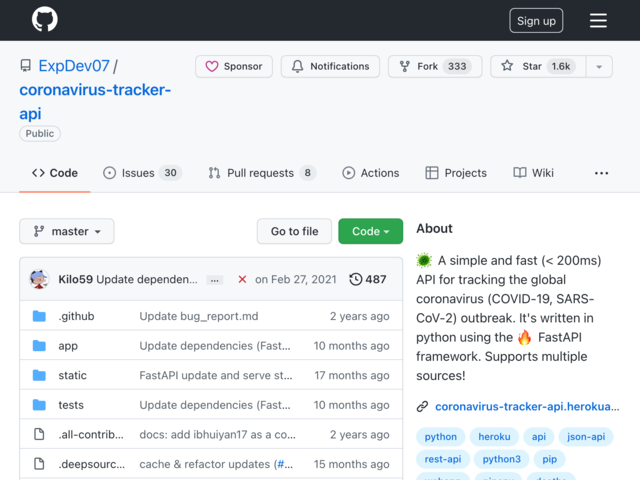Open the .all-contrib... file

(91, 434)
